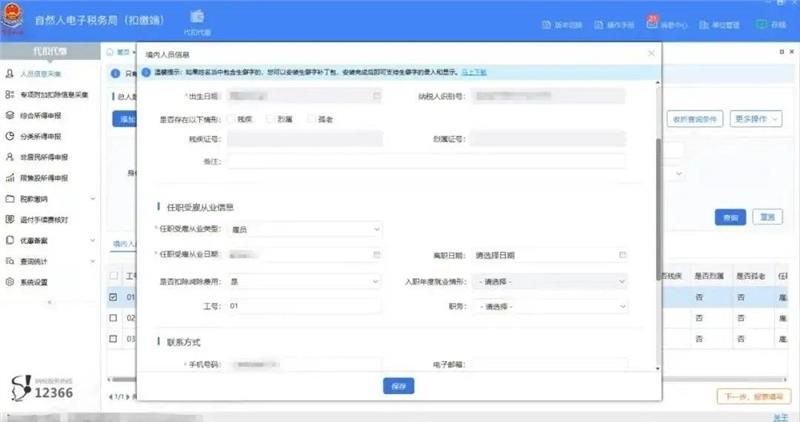Expand 税款缴纳 sidebar menu
Viewport: 800px width, 422px height.
(50, 199)
